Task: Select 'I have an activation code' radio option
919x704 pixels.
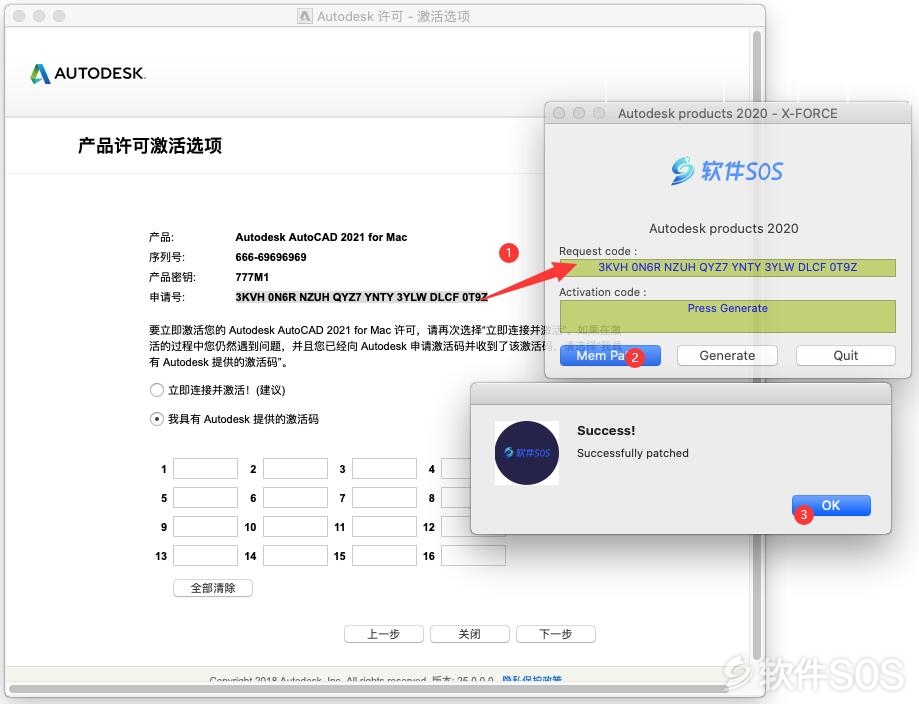Action: point(156,419)
